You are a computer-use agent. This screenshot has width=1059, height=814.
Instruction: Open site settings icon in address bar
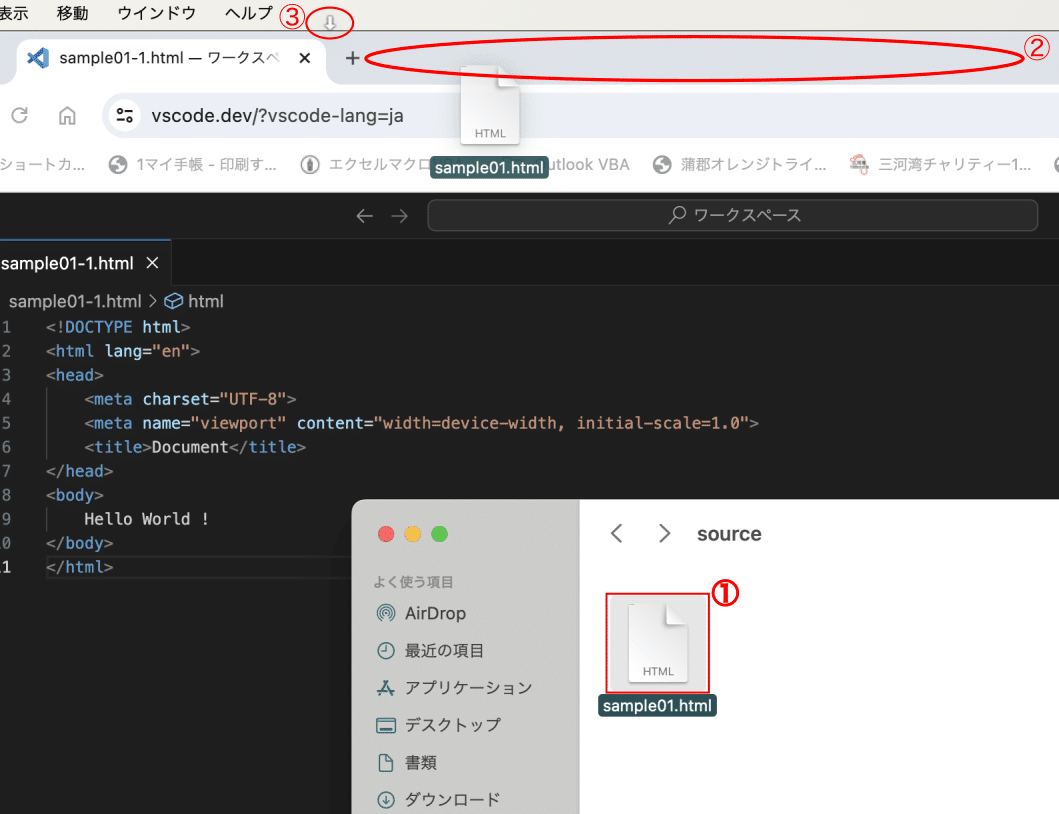pyautogui.click(x=125, y=116)
